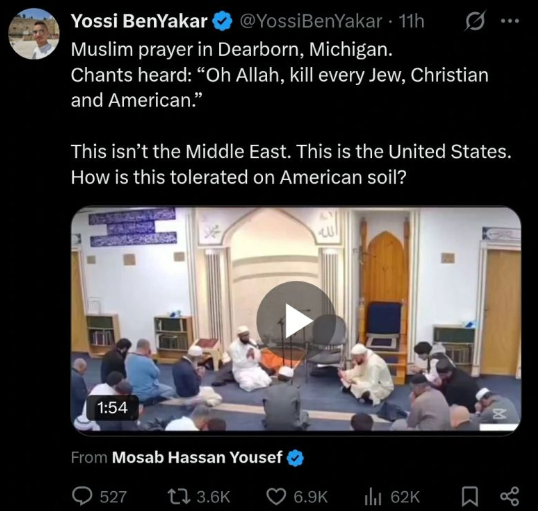
Task: Click the 1:54 video duration badge
Action: (x=112, y=408)
